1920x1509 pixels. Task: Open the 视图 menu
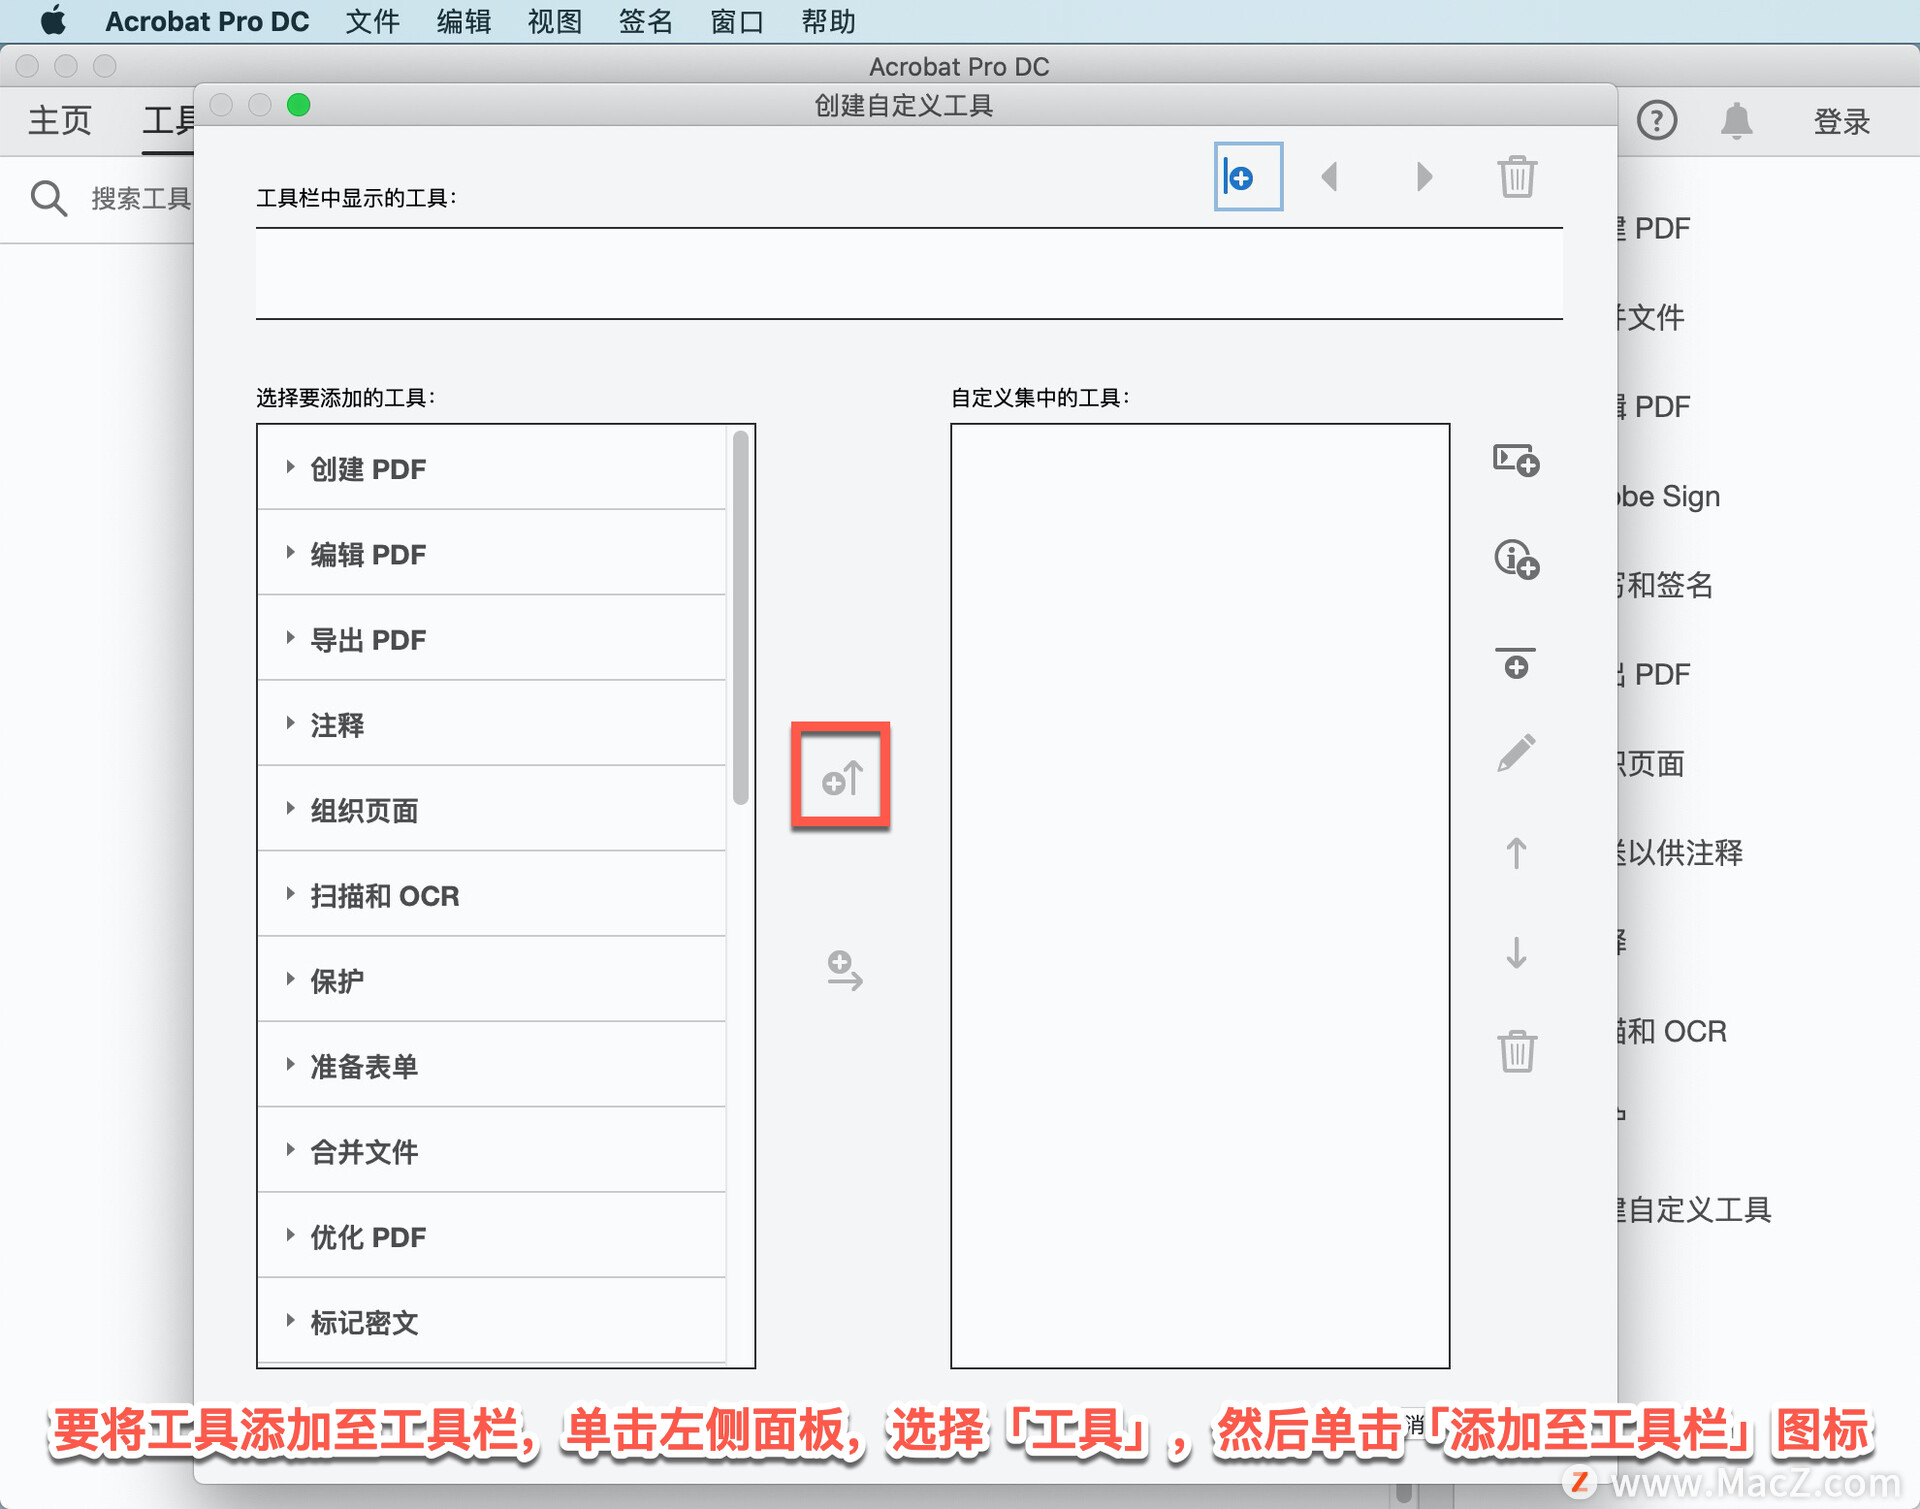pos(554,21)
